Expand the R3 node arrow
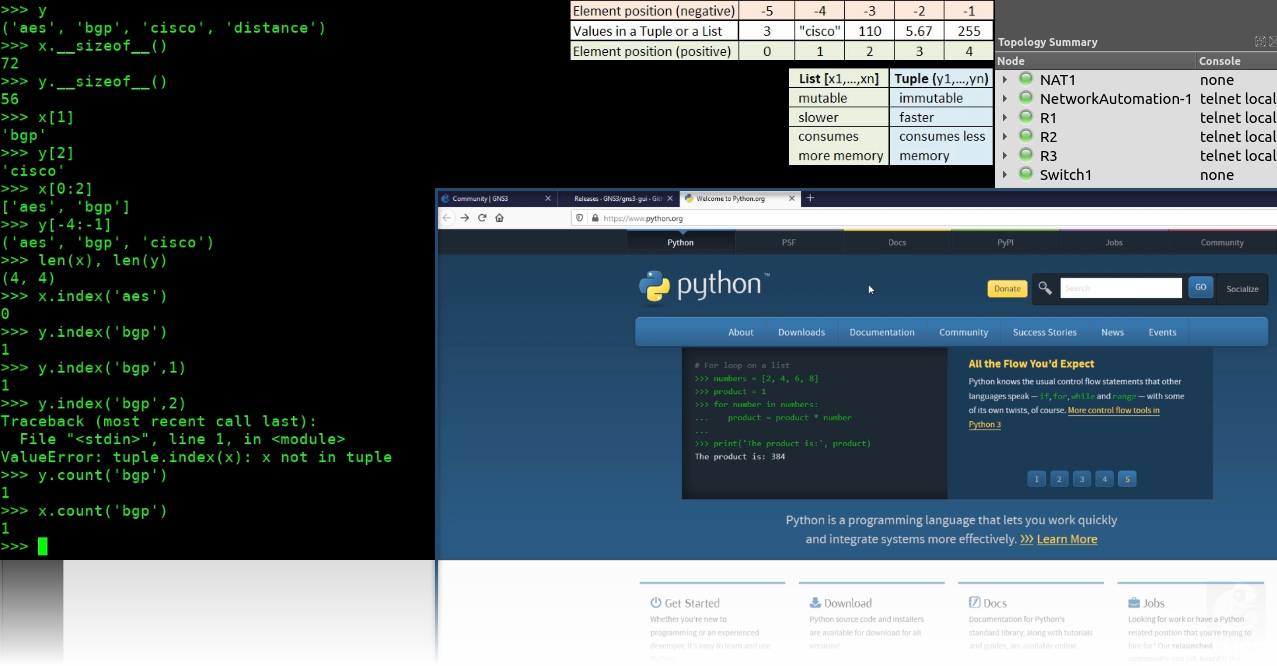1277x666 pixels. pyautogui.click(x=1004, y=156)
